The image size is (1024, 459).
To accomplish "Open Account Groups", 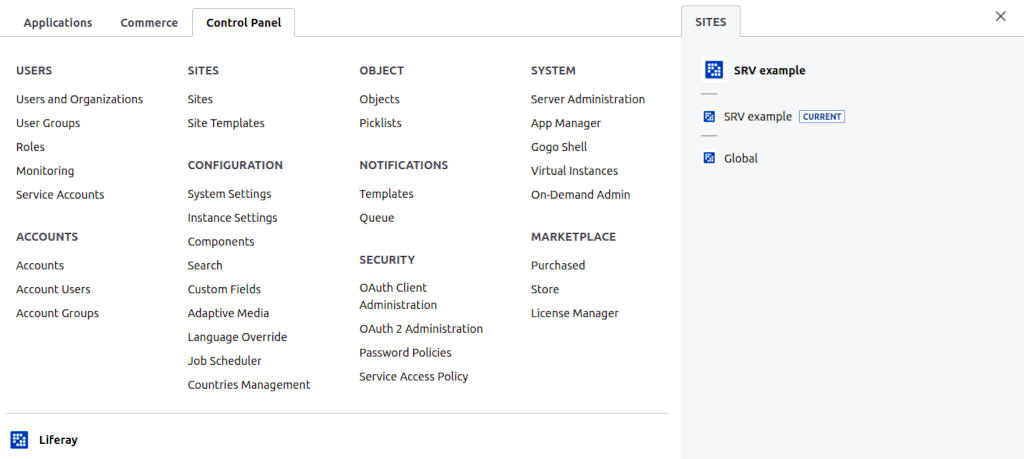I will [x=57, y=313].
